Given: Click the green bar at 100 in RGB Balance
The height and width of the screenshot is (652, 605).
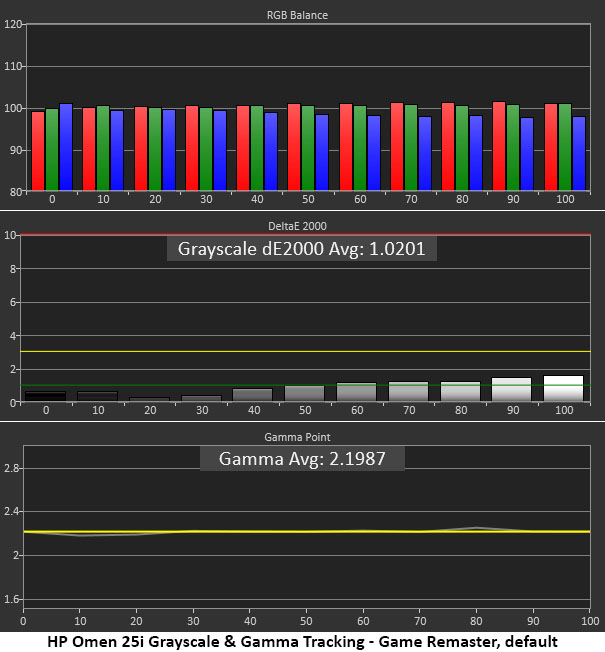Looking at the screenshot, I should point(565,147).
